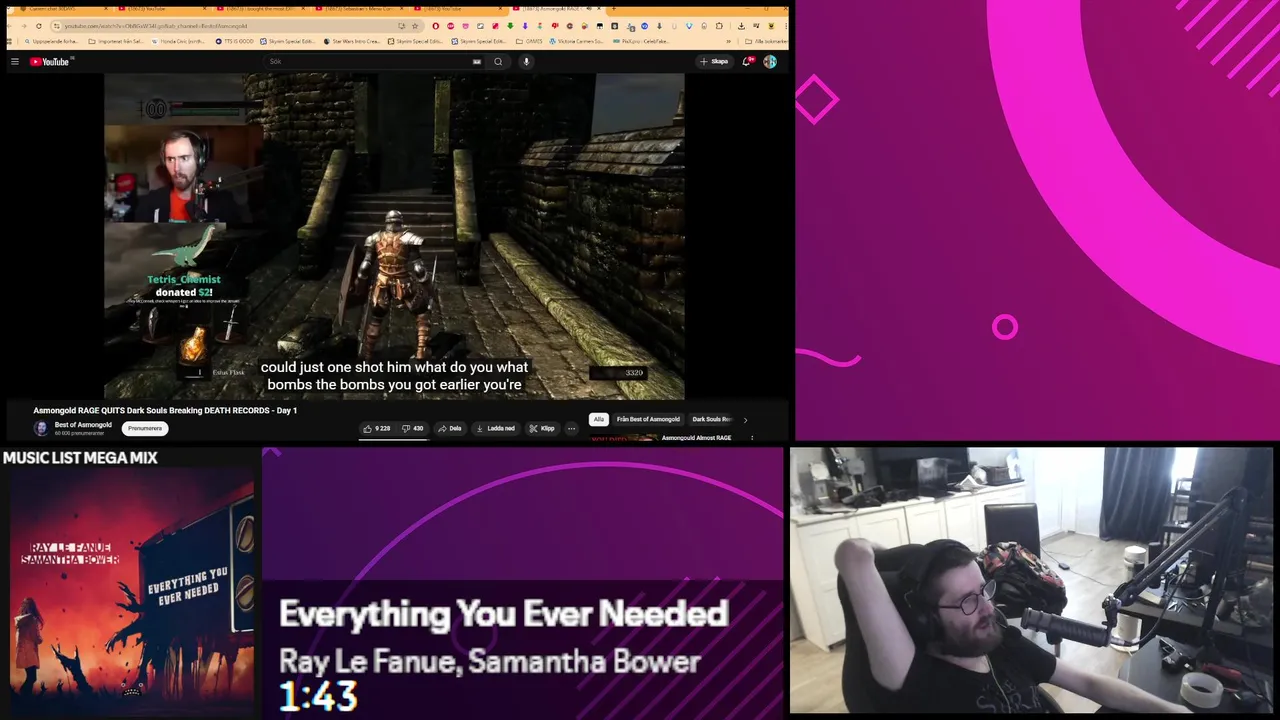
Task: Click the subtitle text 'could just one shot him'
Action: click(394, 367)
